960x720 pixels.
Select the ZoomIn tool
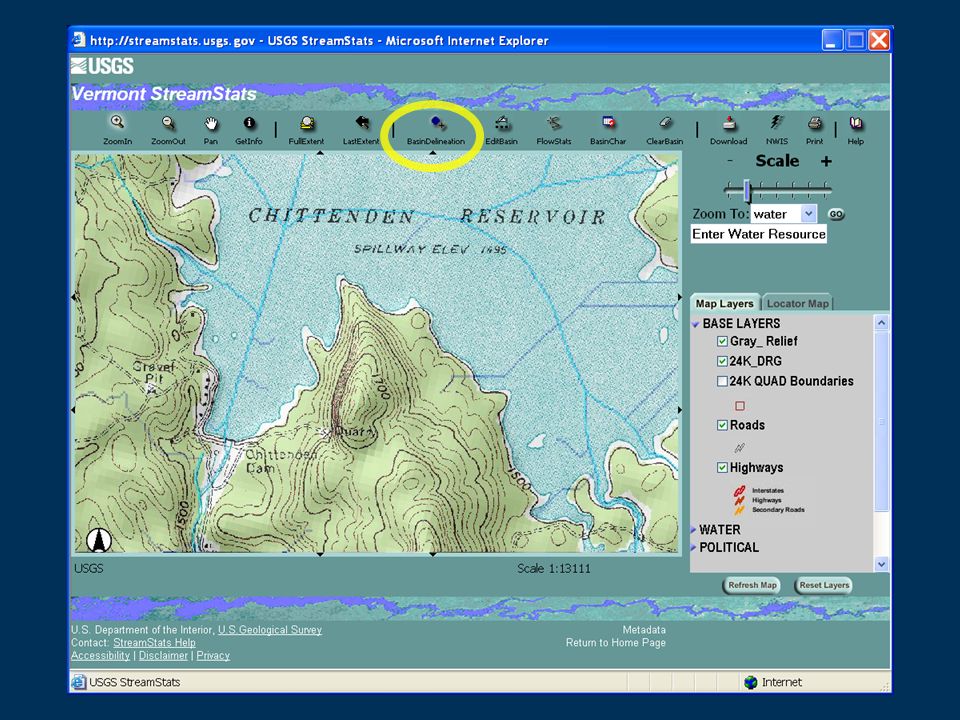pos(118,129)
